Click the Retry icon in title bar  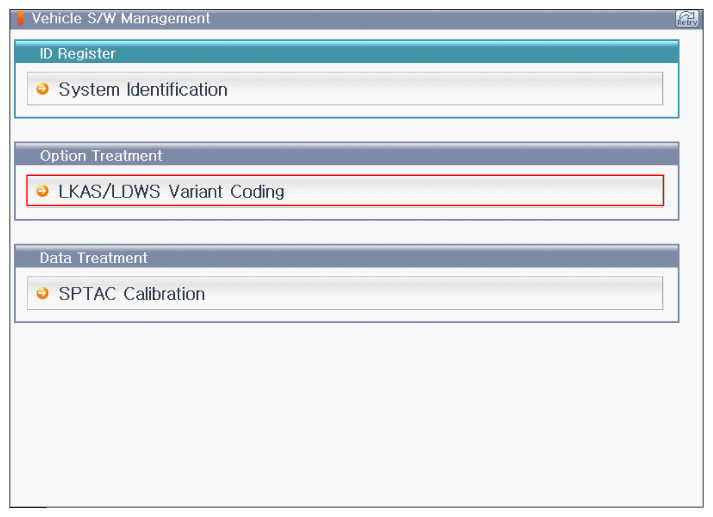click(687, 18)
